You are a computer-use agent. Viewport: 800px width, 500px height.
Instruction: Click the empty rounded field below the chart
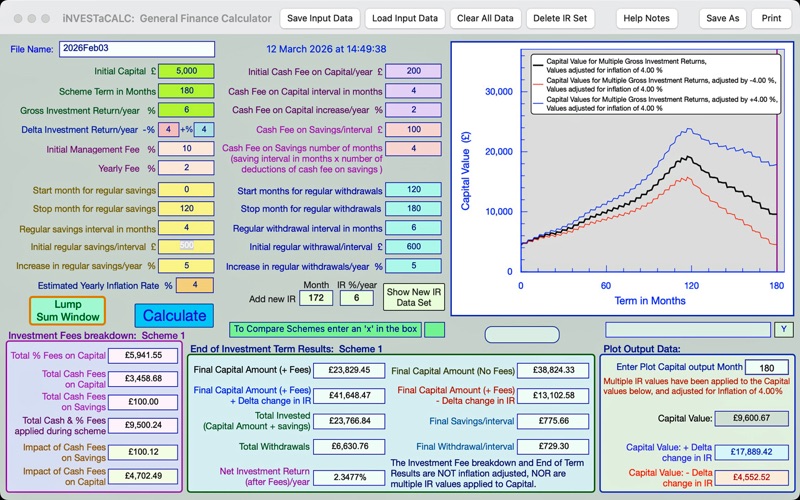(522, 335)
